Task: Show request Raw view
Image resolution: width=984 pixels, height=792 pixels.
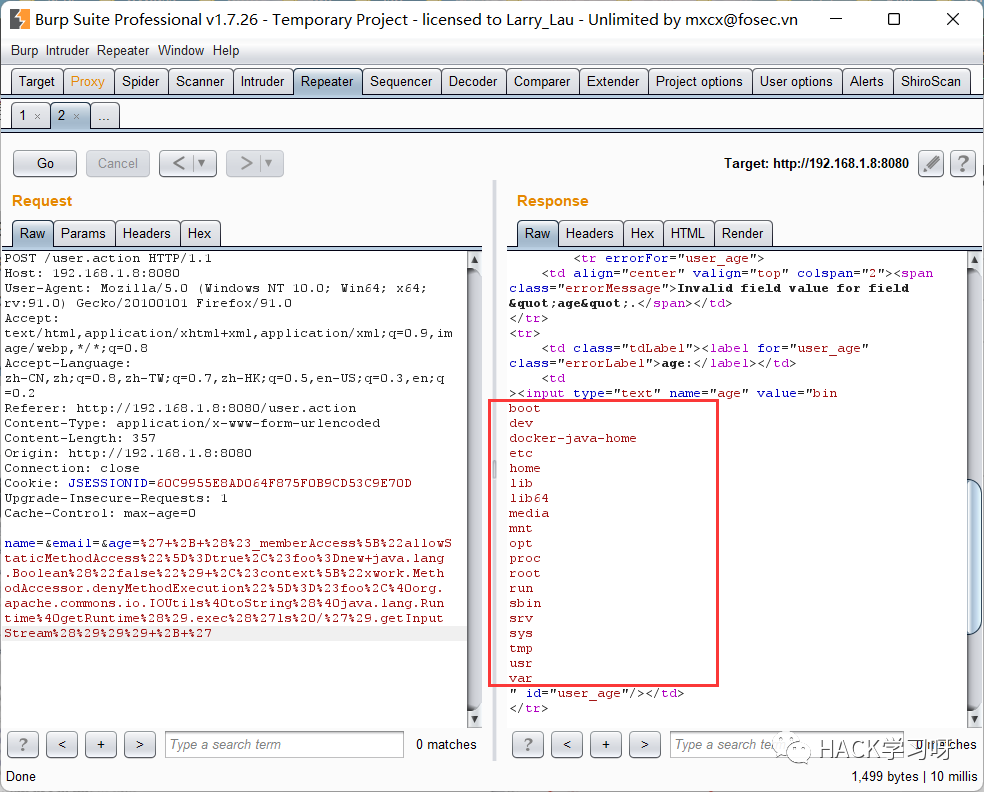Action: click(33, 233)
